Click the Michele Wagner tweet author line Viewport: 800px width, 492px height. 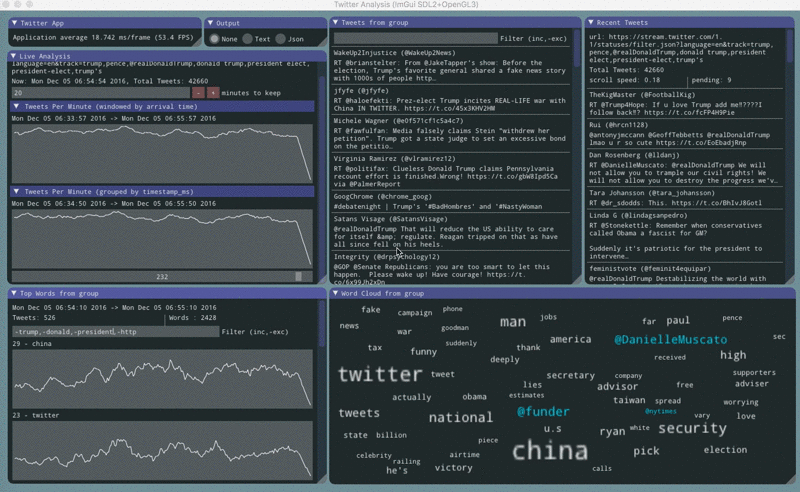[398, 121]
